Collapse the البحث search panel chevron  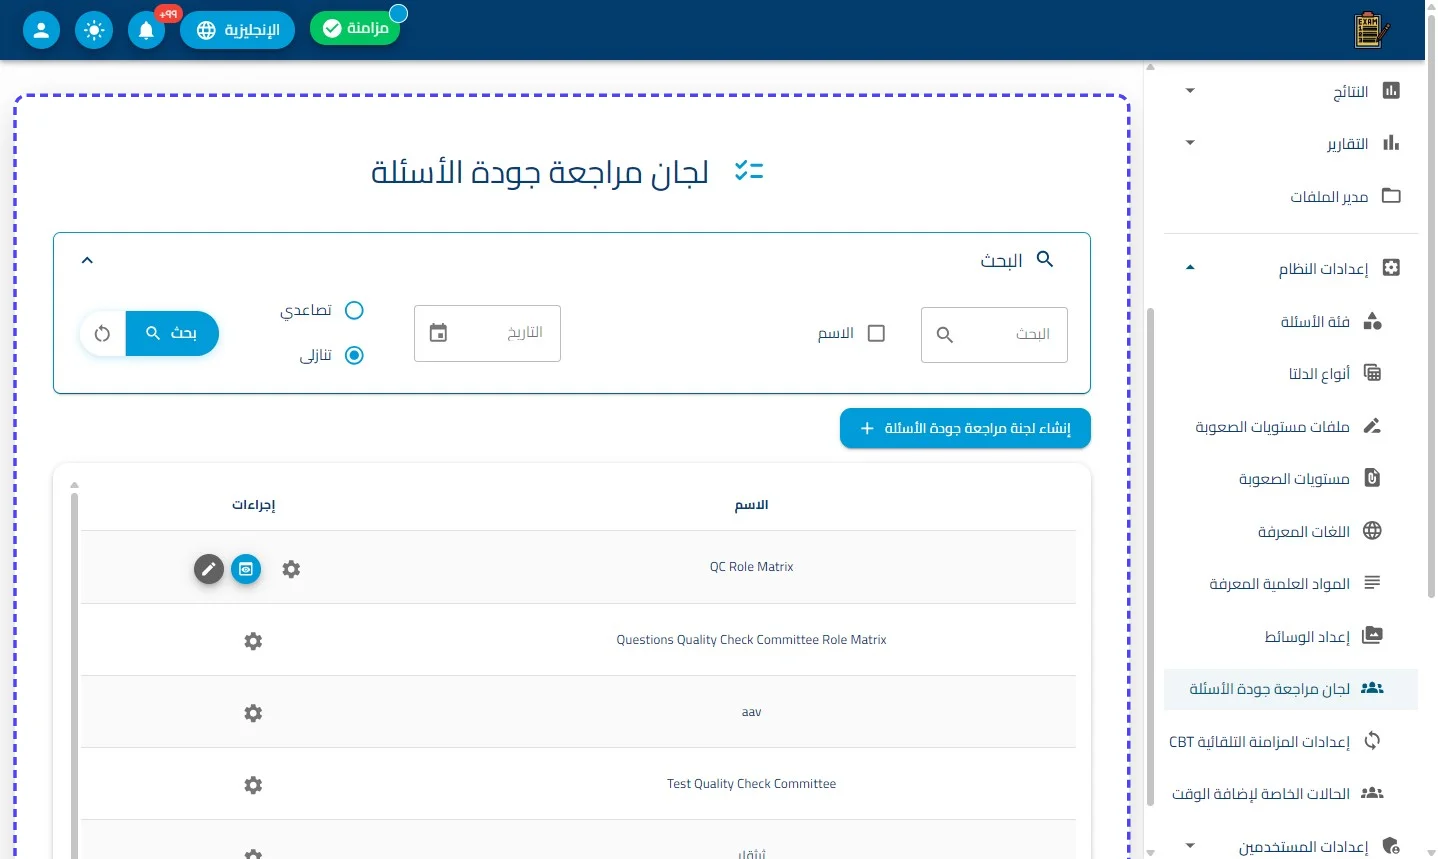point(87,260)
